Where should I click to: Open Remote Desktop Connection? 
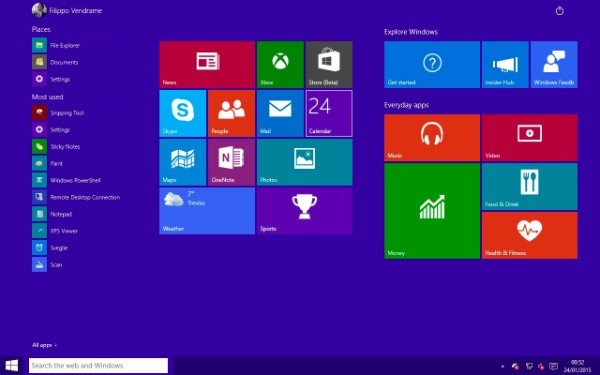point(76,197)
